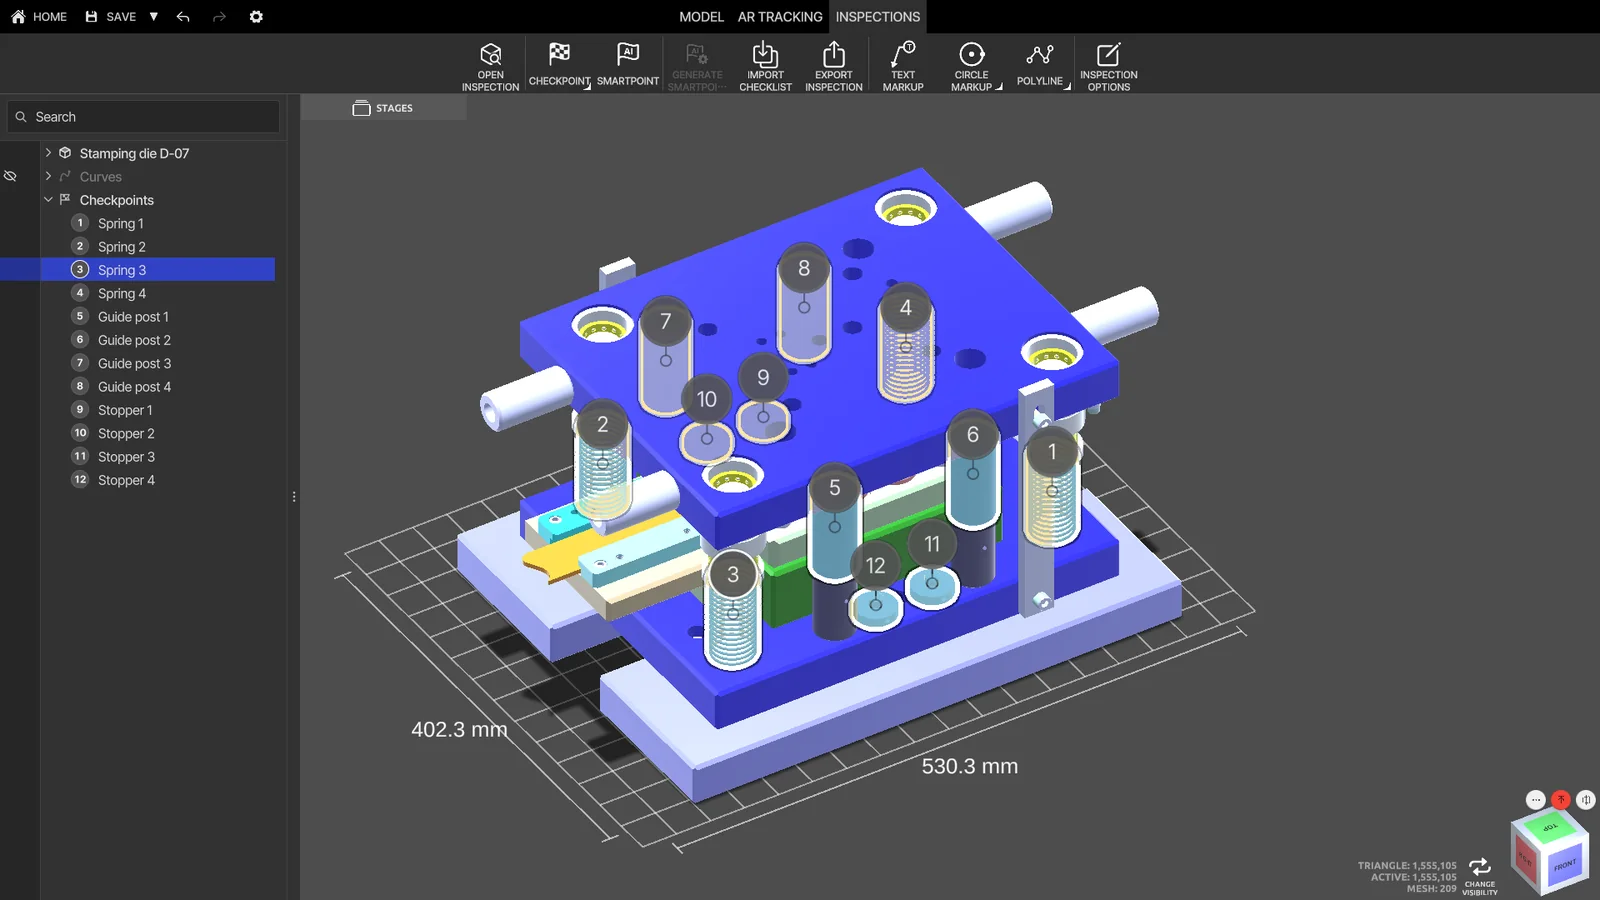Screen dimensions: 1600x900
Task: Click the TOP face of the view cube
Action: [1550, 828]
